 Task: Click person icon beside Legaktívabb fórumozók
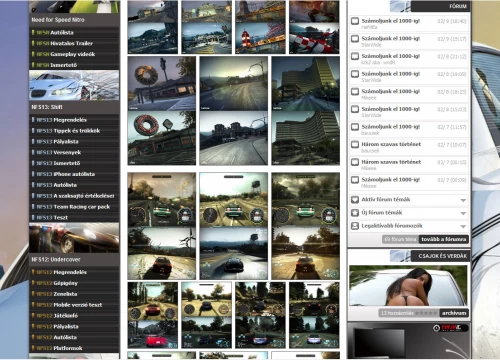click(x=355, y=226)
